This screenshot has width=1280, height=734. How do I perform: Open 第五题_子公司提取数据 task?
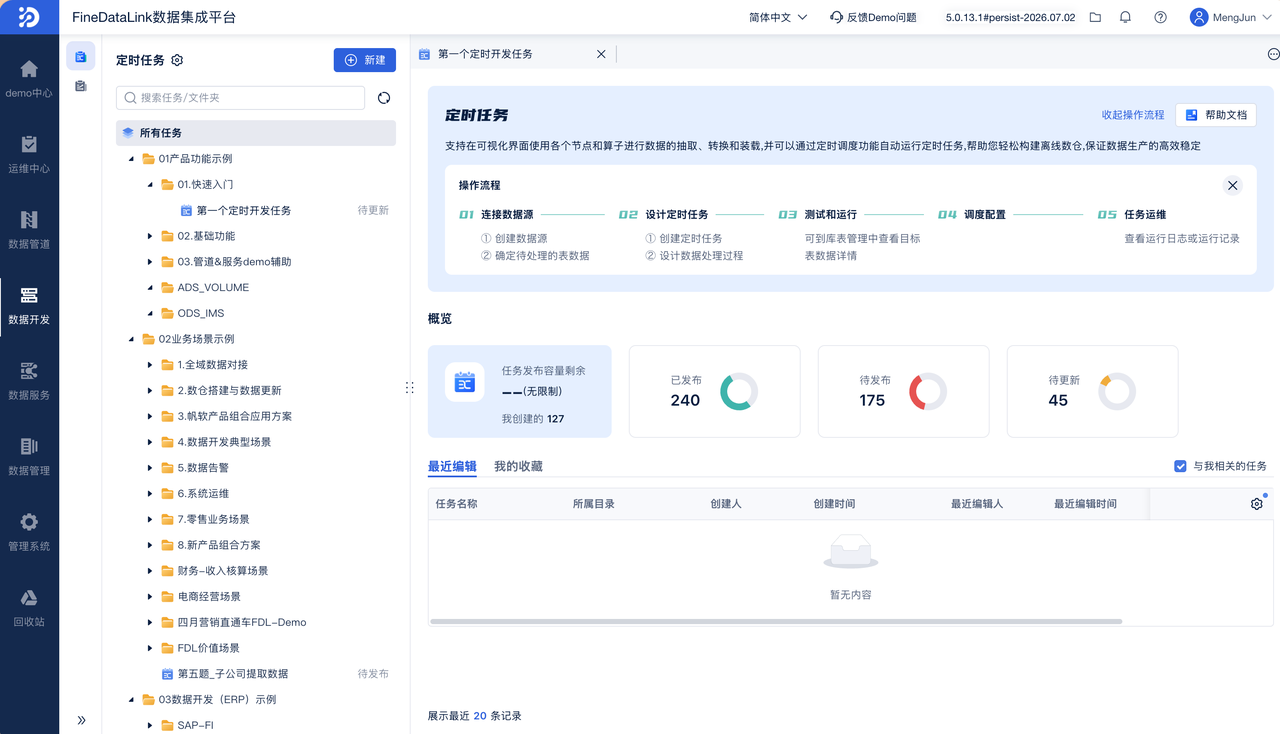click(233, 674)
